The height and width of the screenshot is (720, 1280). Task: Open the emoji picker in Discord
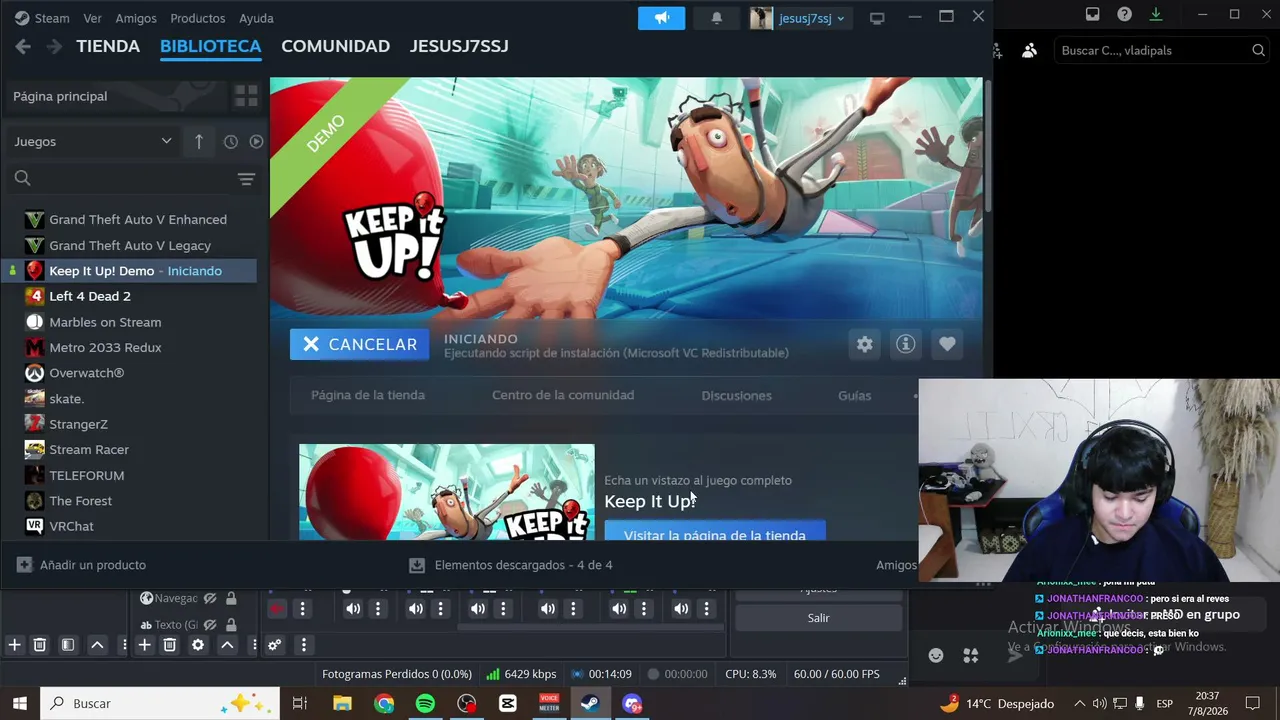click(936, 655)
